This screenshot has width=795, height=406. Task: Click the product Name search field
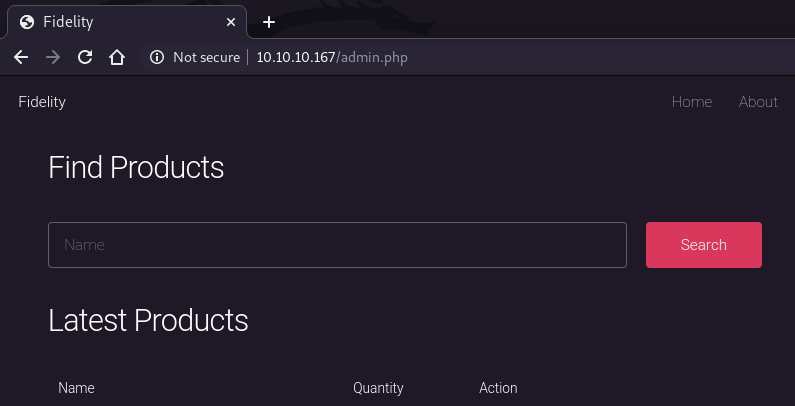(337, 245)
